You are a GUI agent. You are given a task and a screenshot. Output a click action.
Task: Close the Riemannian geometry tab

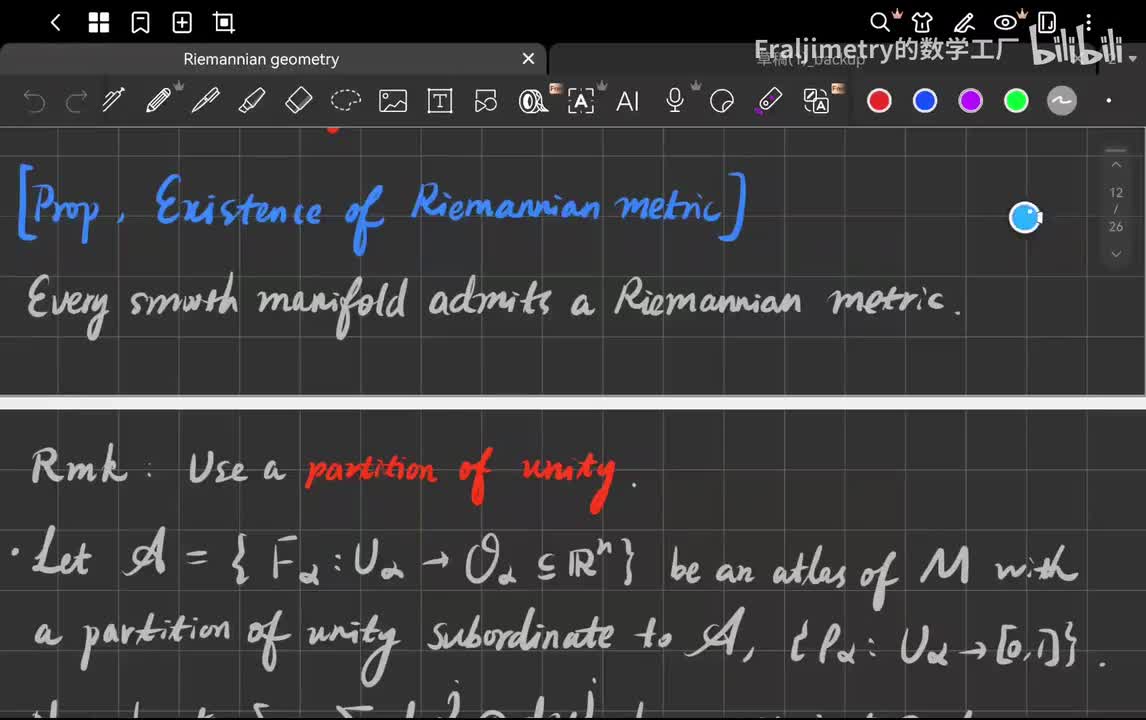click(528, 58)
